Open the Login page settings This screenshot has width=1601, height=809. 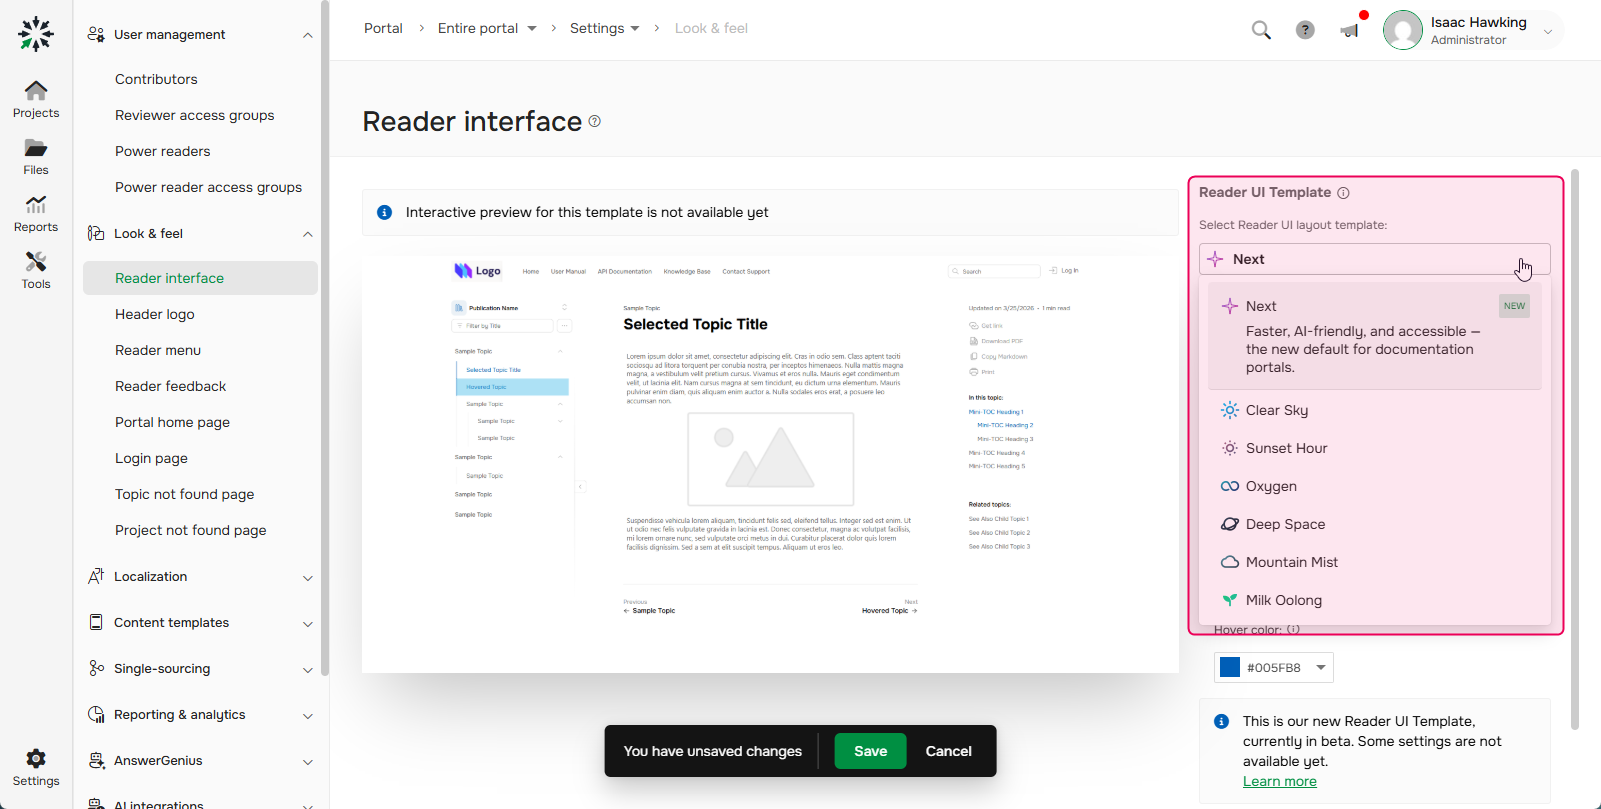pyautogui.click(x=151, y=458)
